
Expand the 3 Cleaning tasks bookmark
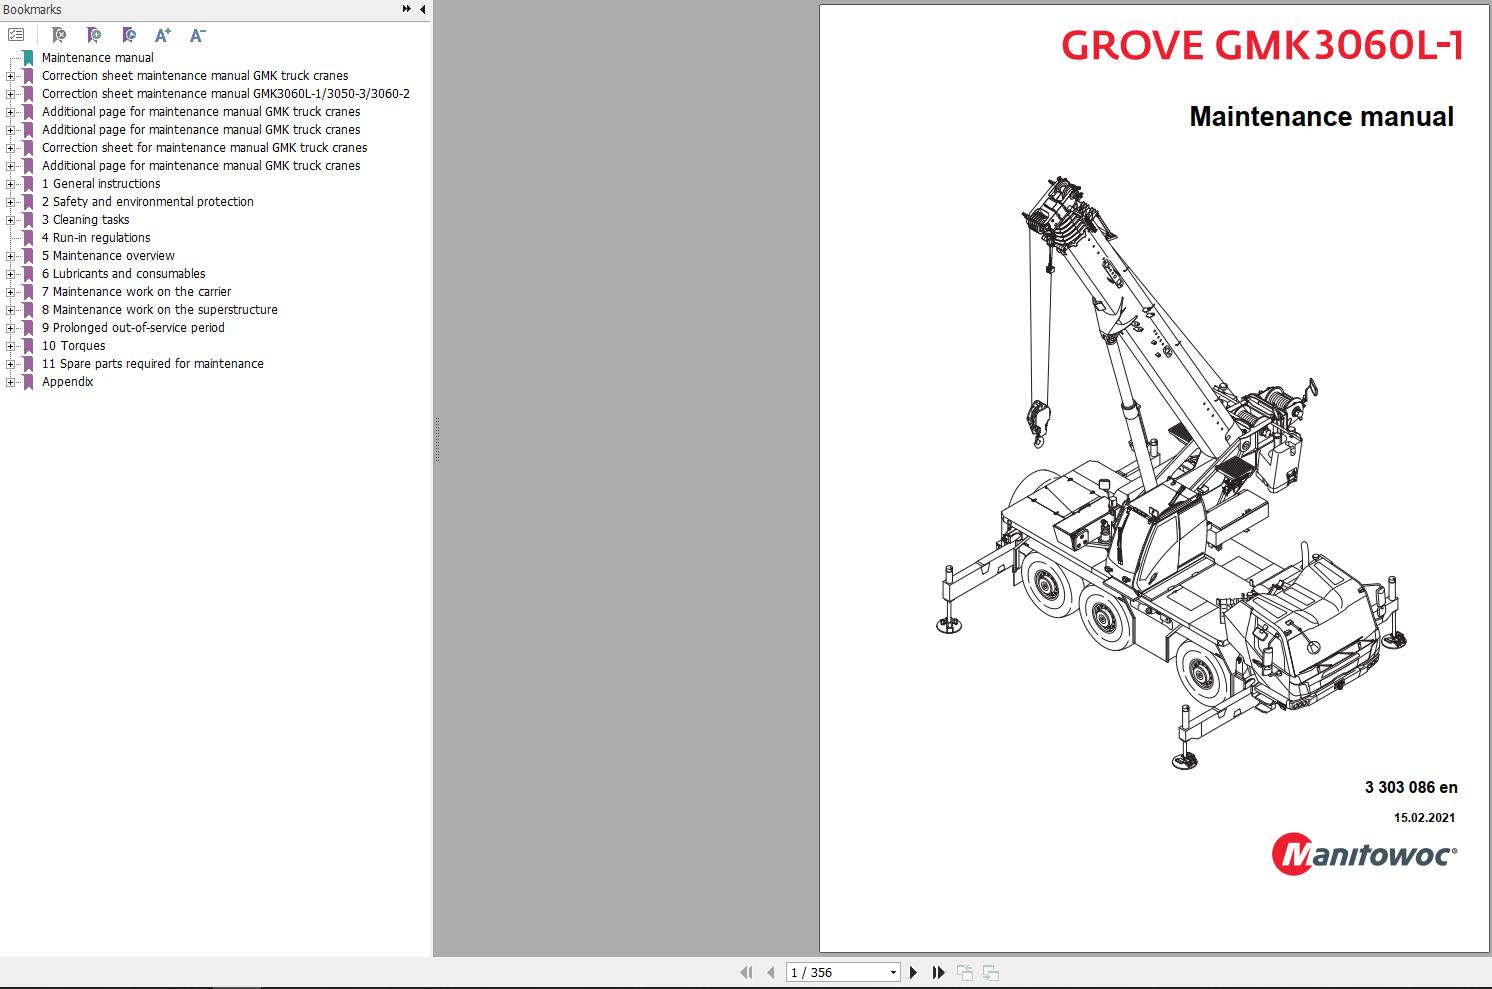coord(10,220)
